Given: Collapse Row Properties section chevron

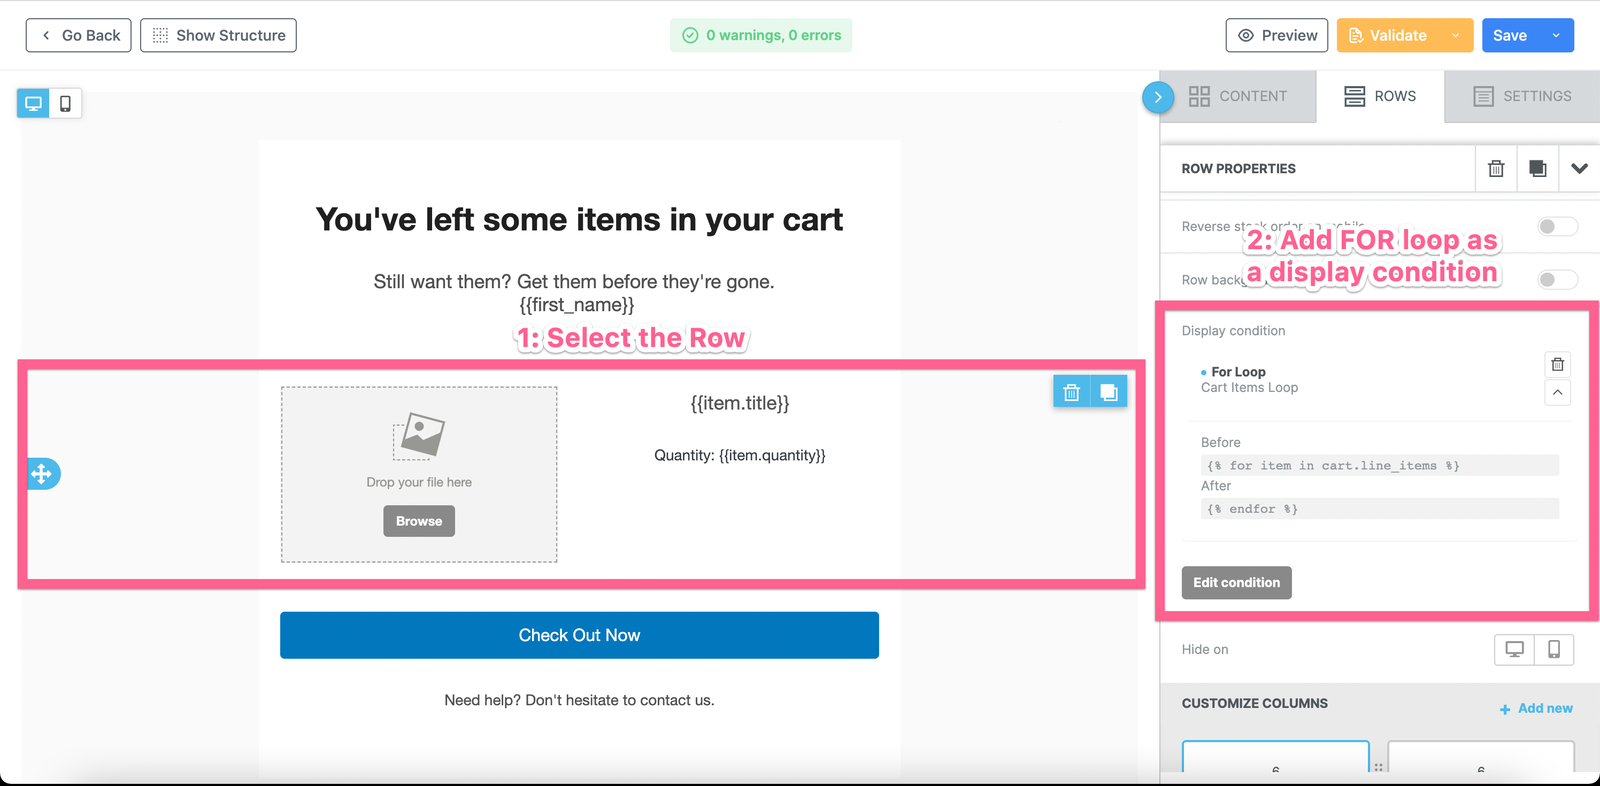Looking at the screenshot, I should coord(1579,169).
